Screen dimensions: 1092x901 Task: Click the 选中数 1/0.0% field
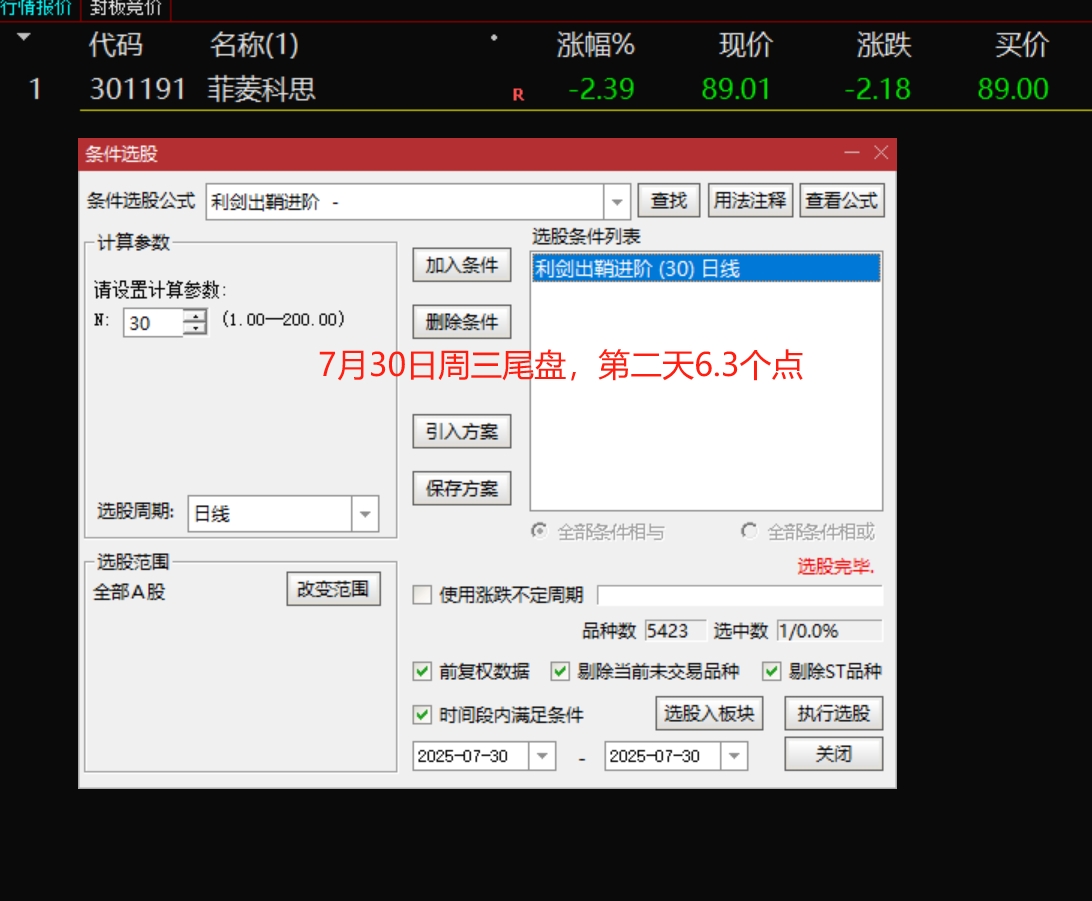click(x=829, y=631)
